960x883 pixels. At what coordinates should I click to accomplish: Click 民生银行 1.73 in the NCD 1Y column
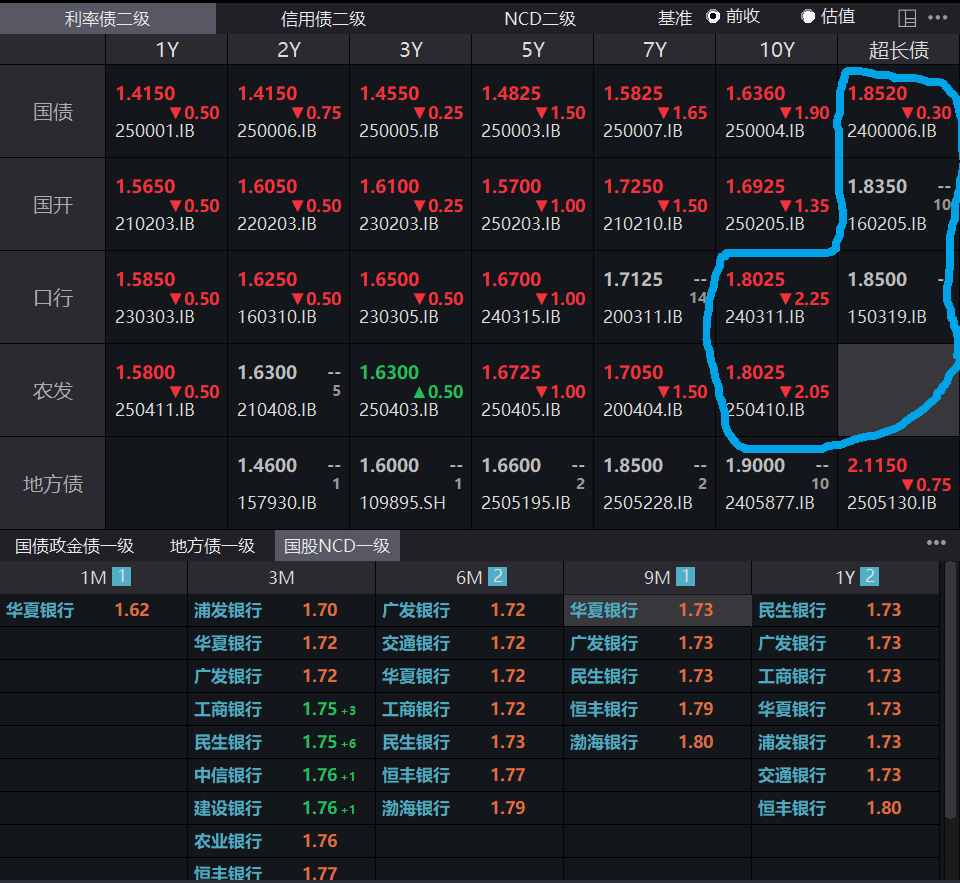[x=845, y=610]
